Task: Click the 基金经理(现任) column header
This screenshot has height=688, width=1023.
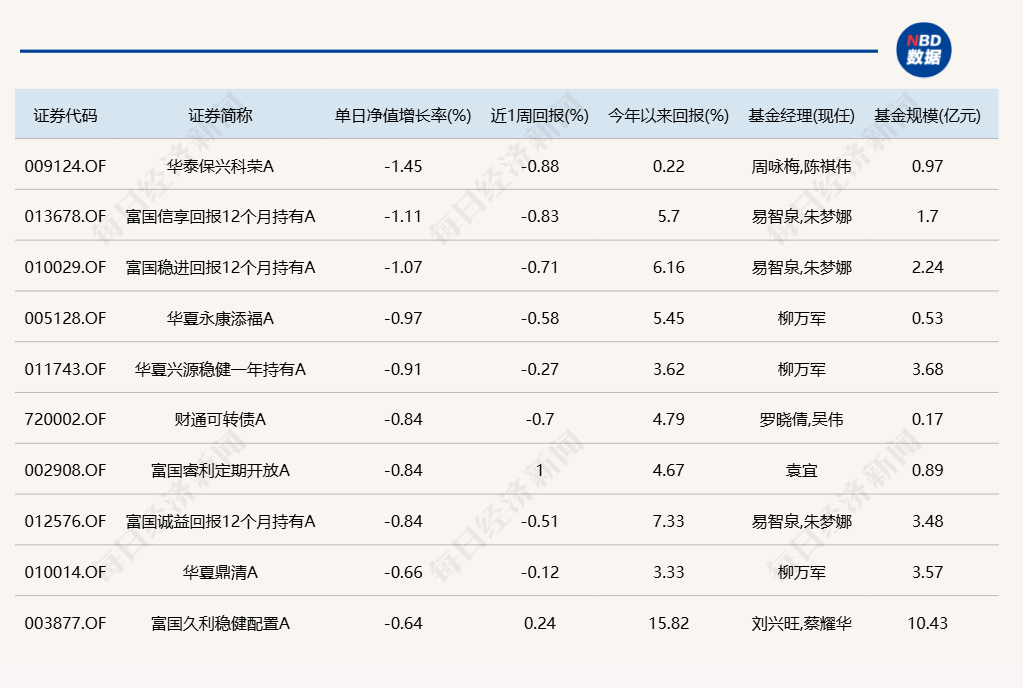Action: point(801,115)
